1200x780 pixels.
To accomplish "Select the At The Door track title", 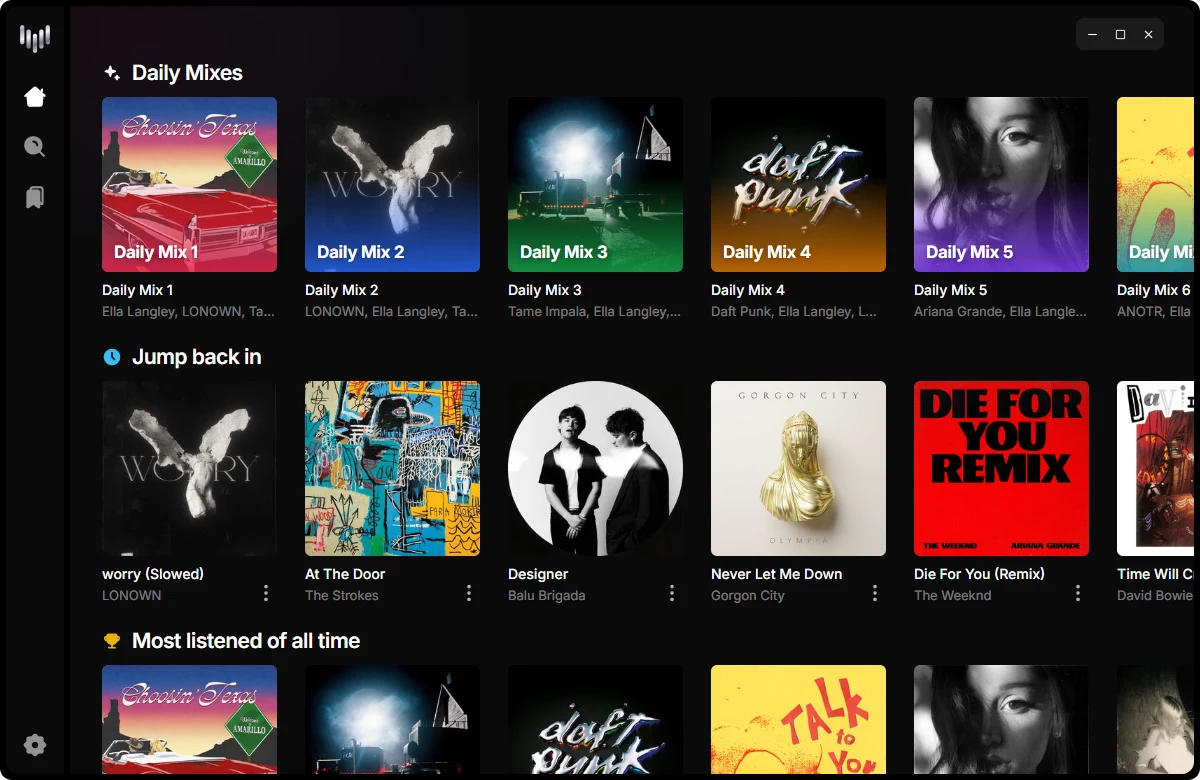I will click(x=345, y=574).
